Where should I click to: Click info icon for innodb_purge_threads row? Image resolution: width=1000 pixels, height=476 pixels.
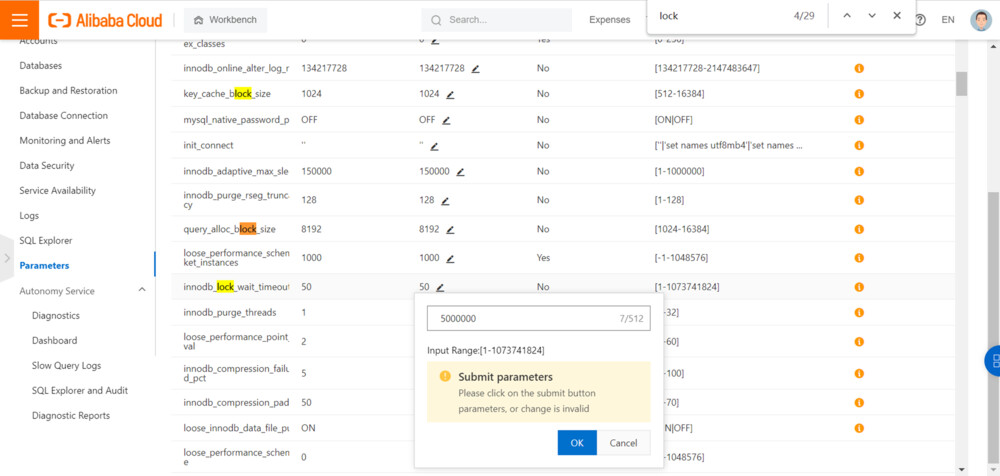(859, 313)
